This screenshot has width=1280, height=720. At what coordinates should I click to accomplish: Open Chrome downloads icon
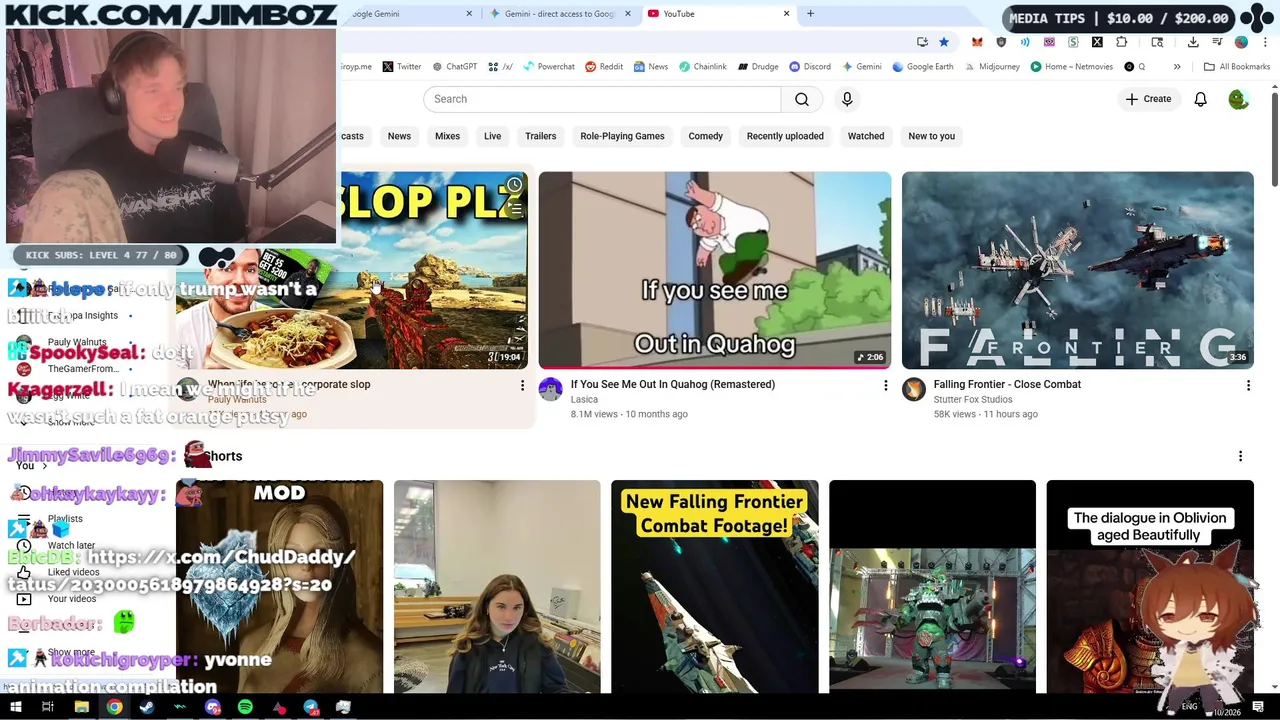pos(1193,42)
